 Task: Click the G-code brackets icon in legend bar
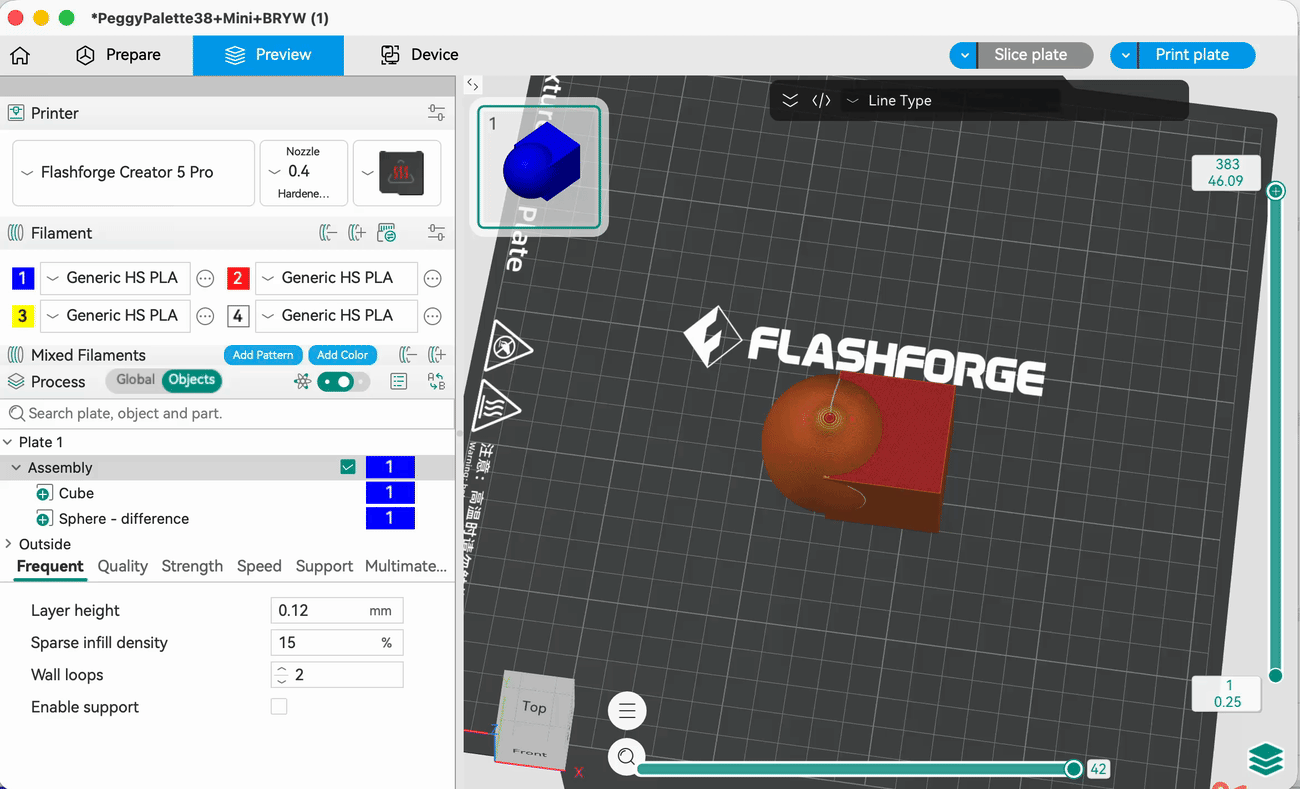821,101
